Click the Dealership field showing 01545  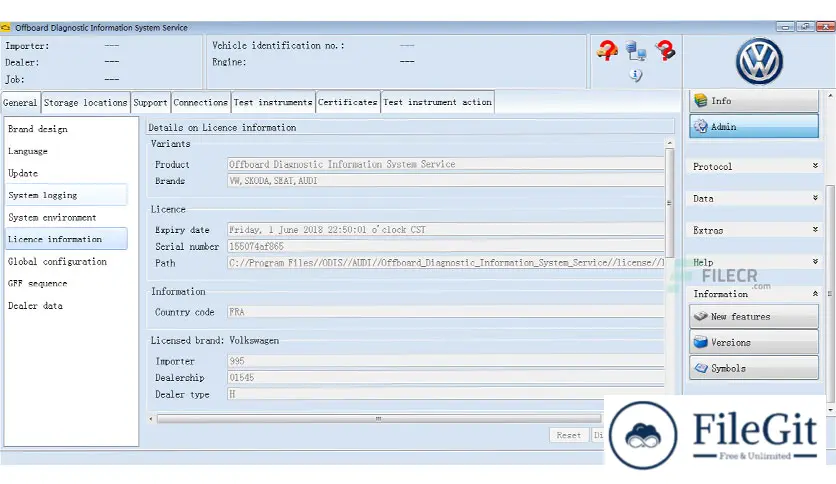445,377
